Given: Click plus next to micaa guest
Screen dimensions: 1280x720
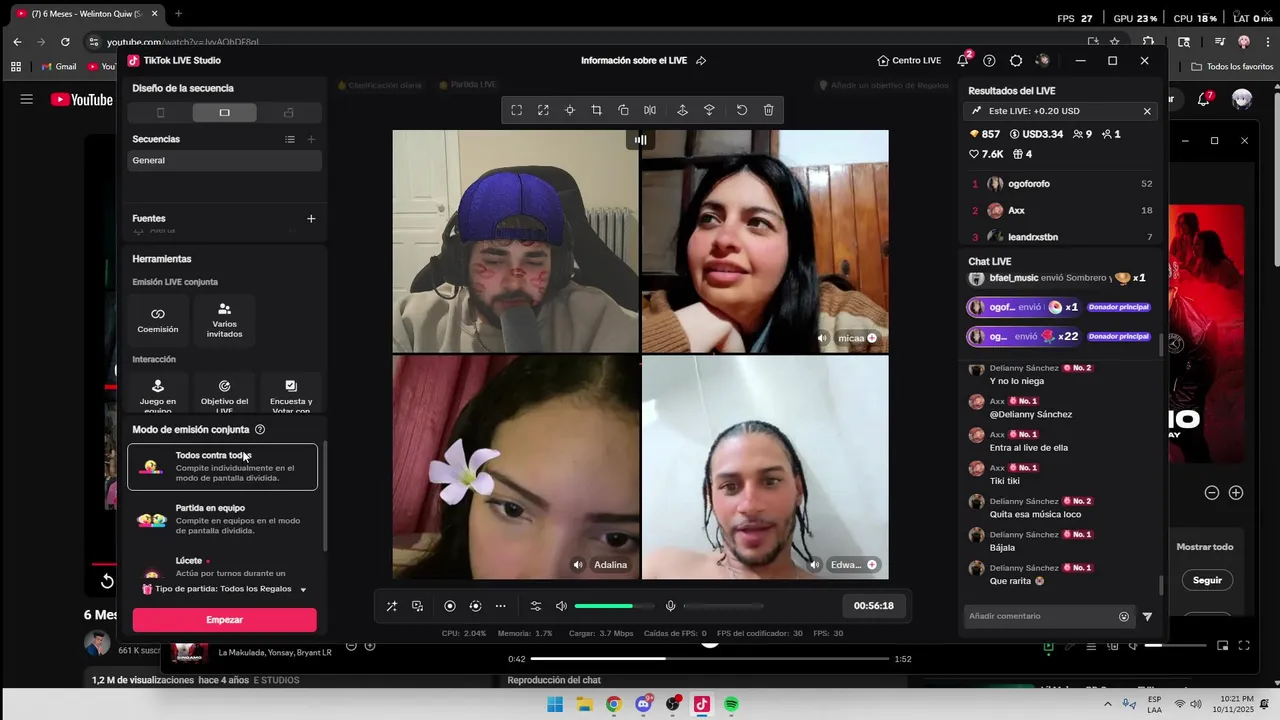Looking at the screenshot, I should pos(872,338).
